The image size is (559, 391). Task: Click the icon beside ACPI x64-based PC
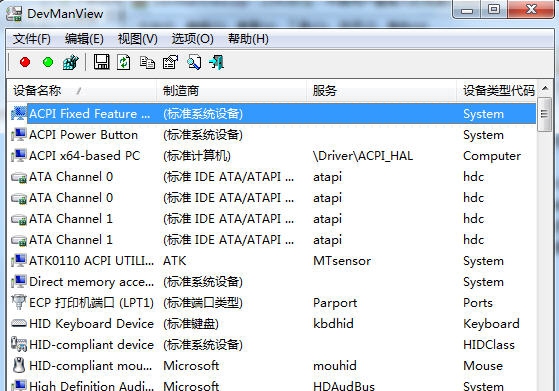(19, 156)
